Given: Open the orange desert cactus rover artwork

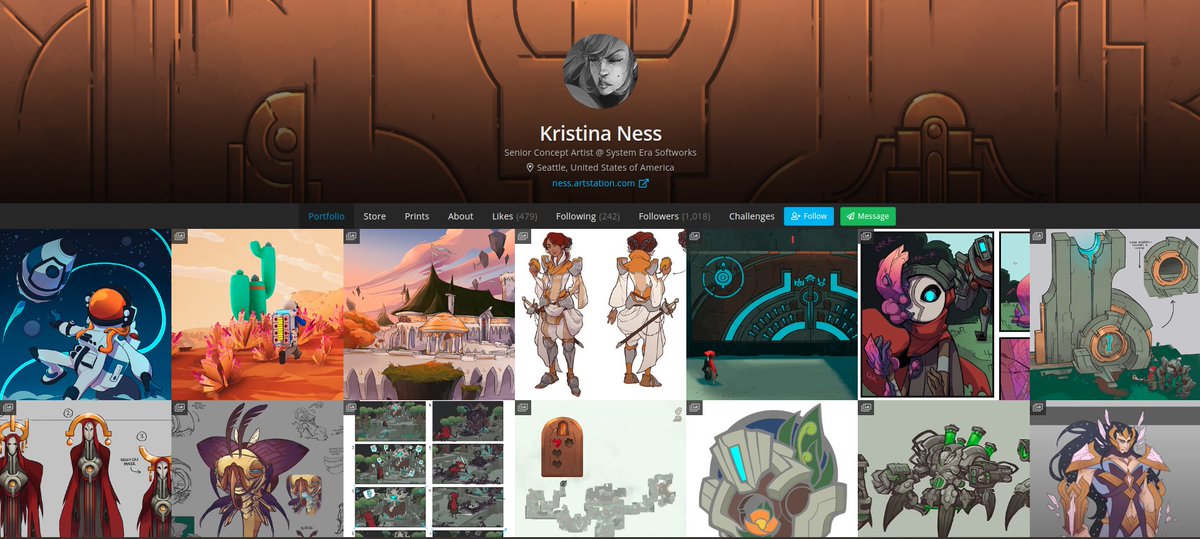Looking at the screenshot, I should 257,315.
